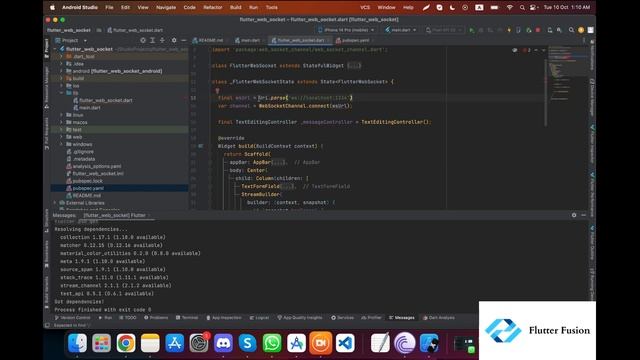Screen dimensions: 640x360
Task: Collapse the lib folder in project tree
Action: [61, 93]
